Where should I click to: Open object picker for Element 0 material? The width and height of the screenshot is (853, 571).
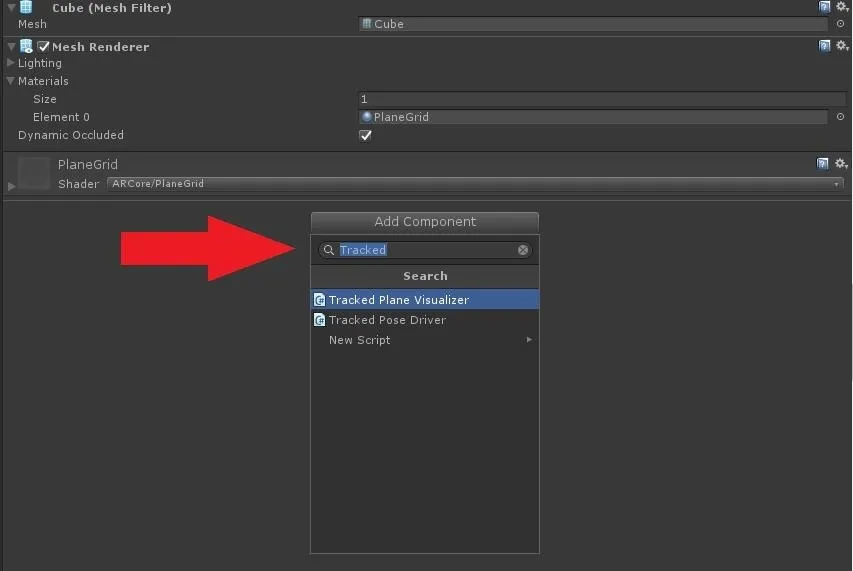[840, 117]
